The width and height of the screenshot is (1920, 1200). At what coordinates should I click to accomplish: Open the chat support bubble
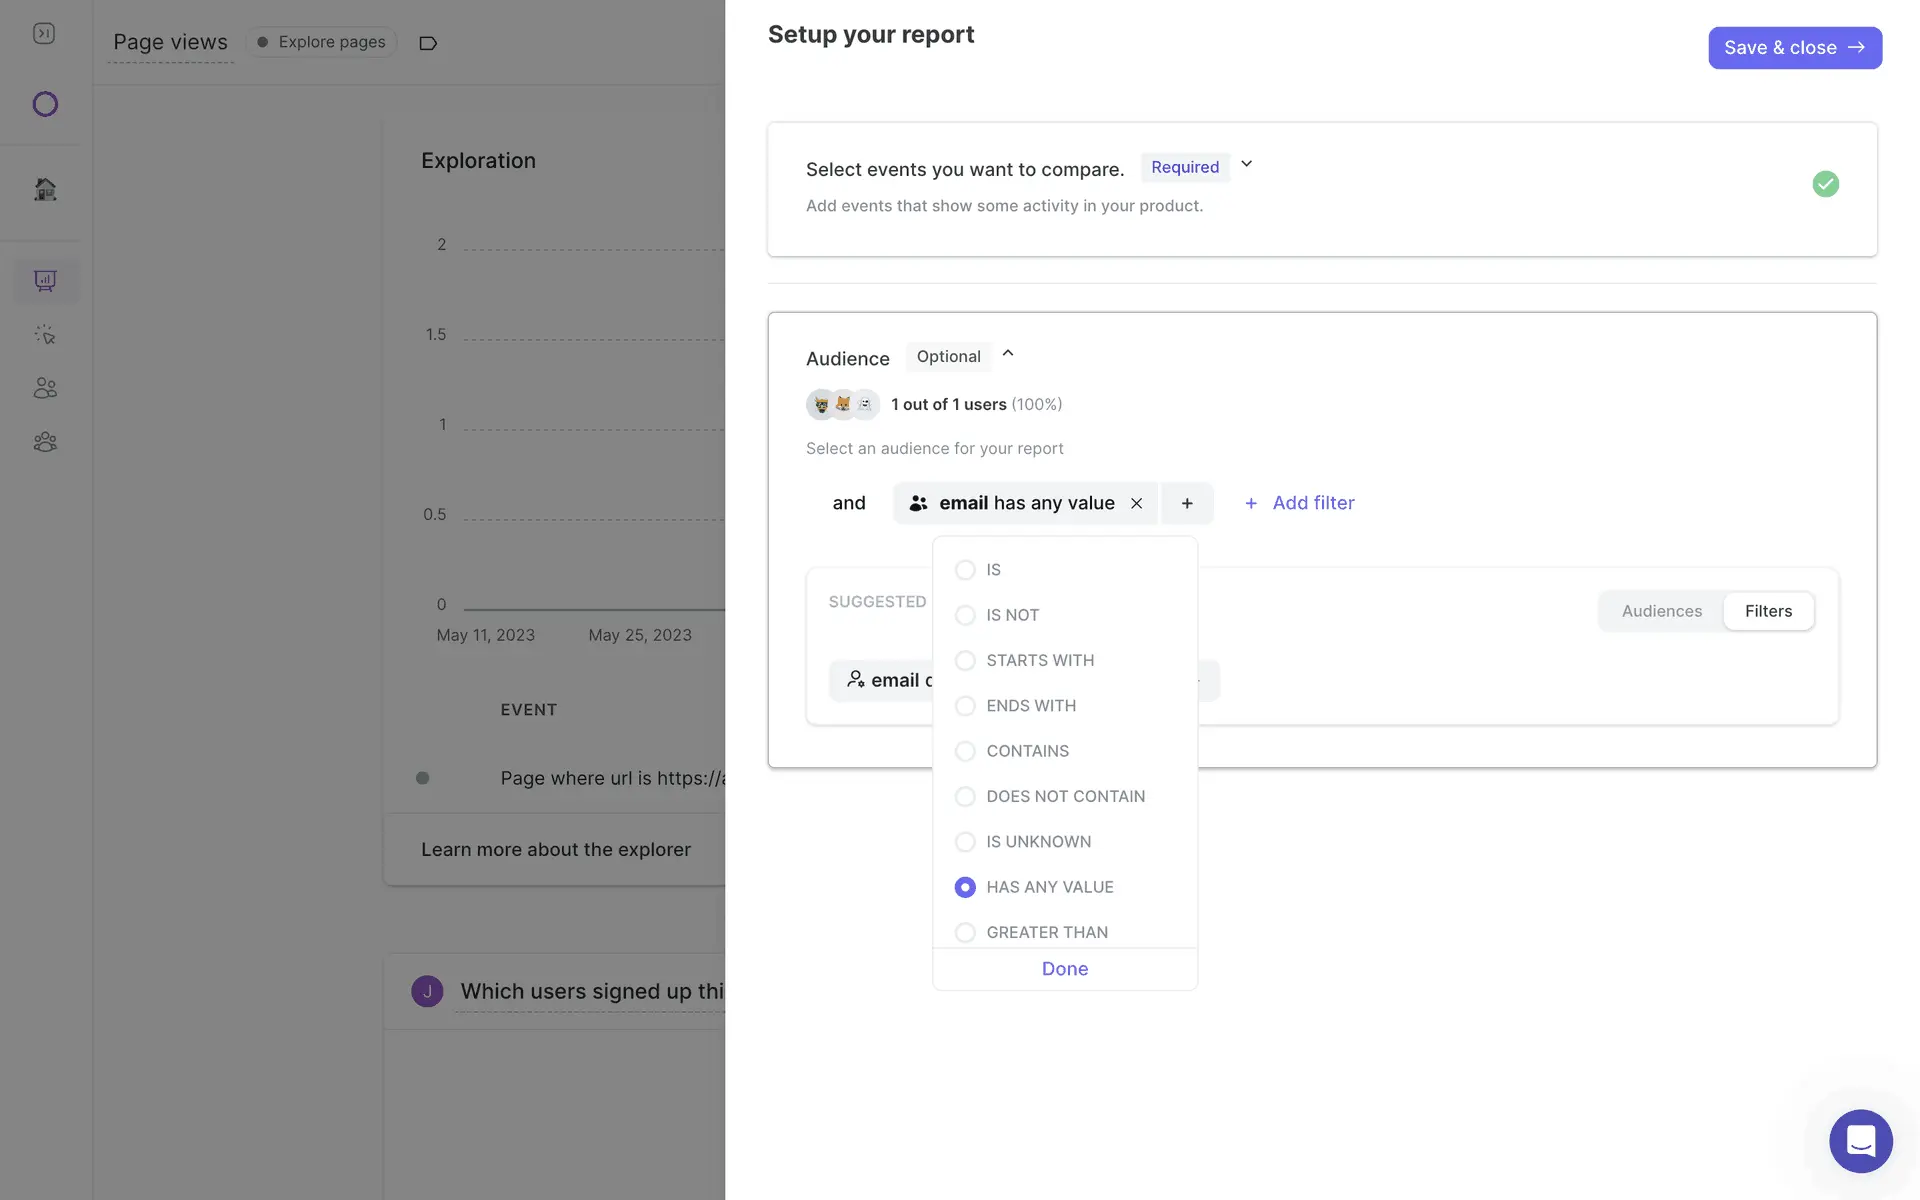(1860, 1140)
